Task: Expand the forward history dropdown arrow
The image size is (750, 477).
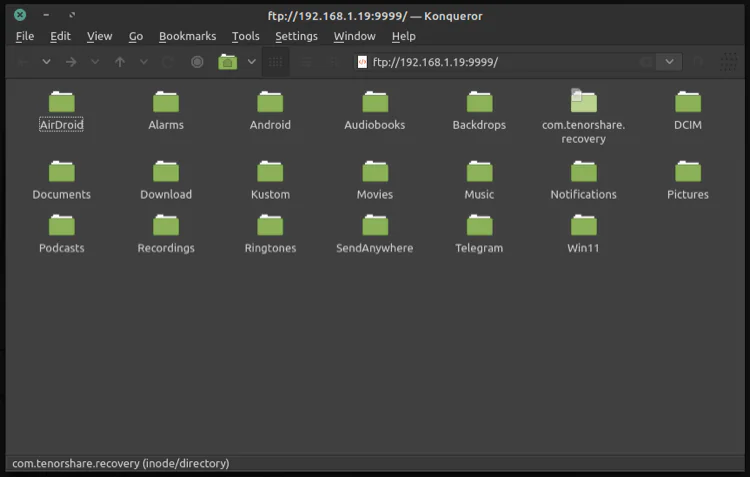Action: [95, 62]
